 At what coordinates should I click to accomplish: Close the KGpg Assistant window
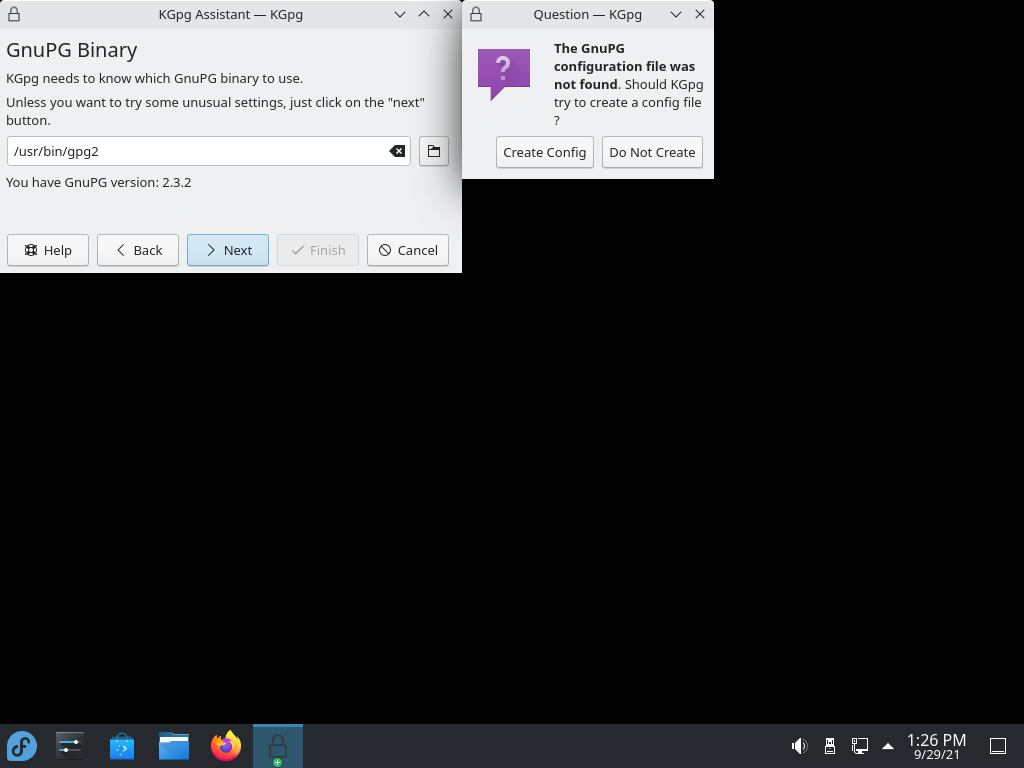(x=448, y=14)
